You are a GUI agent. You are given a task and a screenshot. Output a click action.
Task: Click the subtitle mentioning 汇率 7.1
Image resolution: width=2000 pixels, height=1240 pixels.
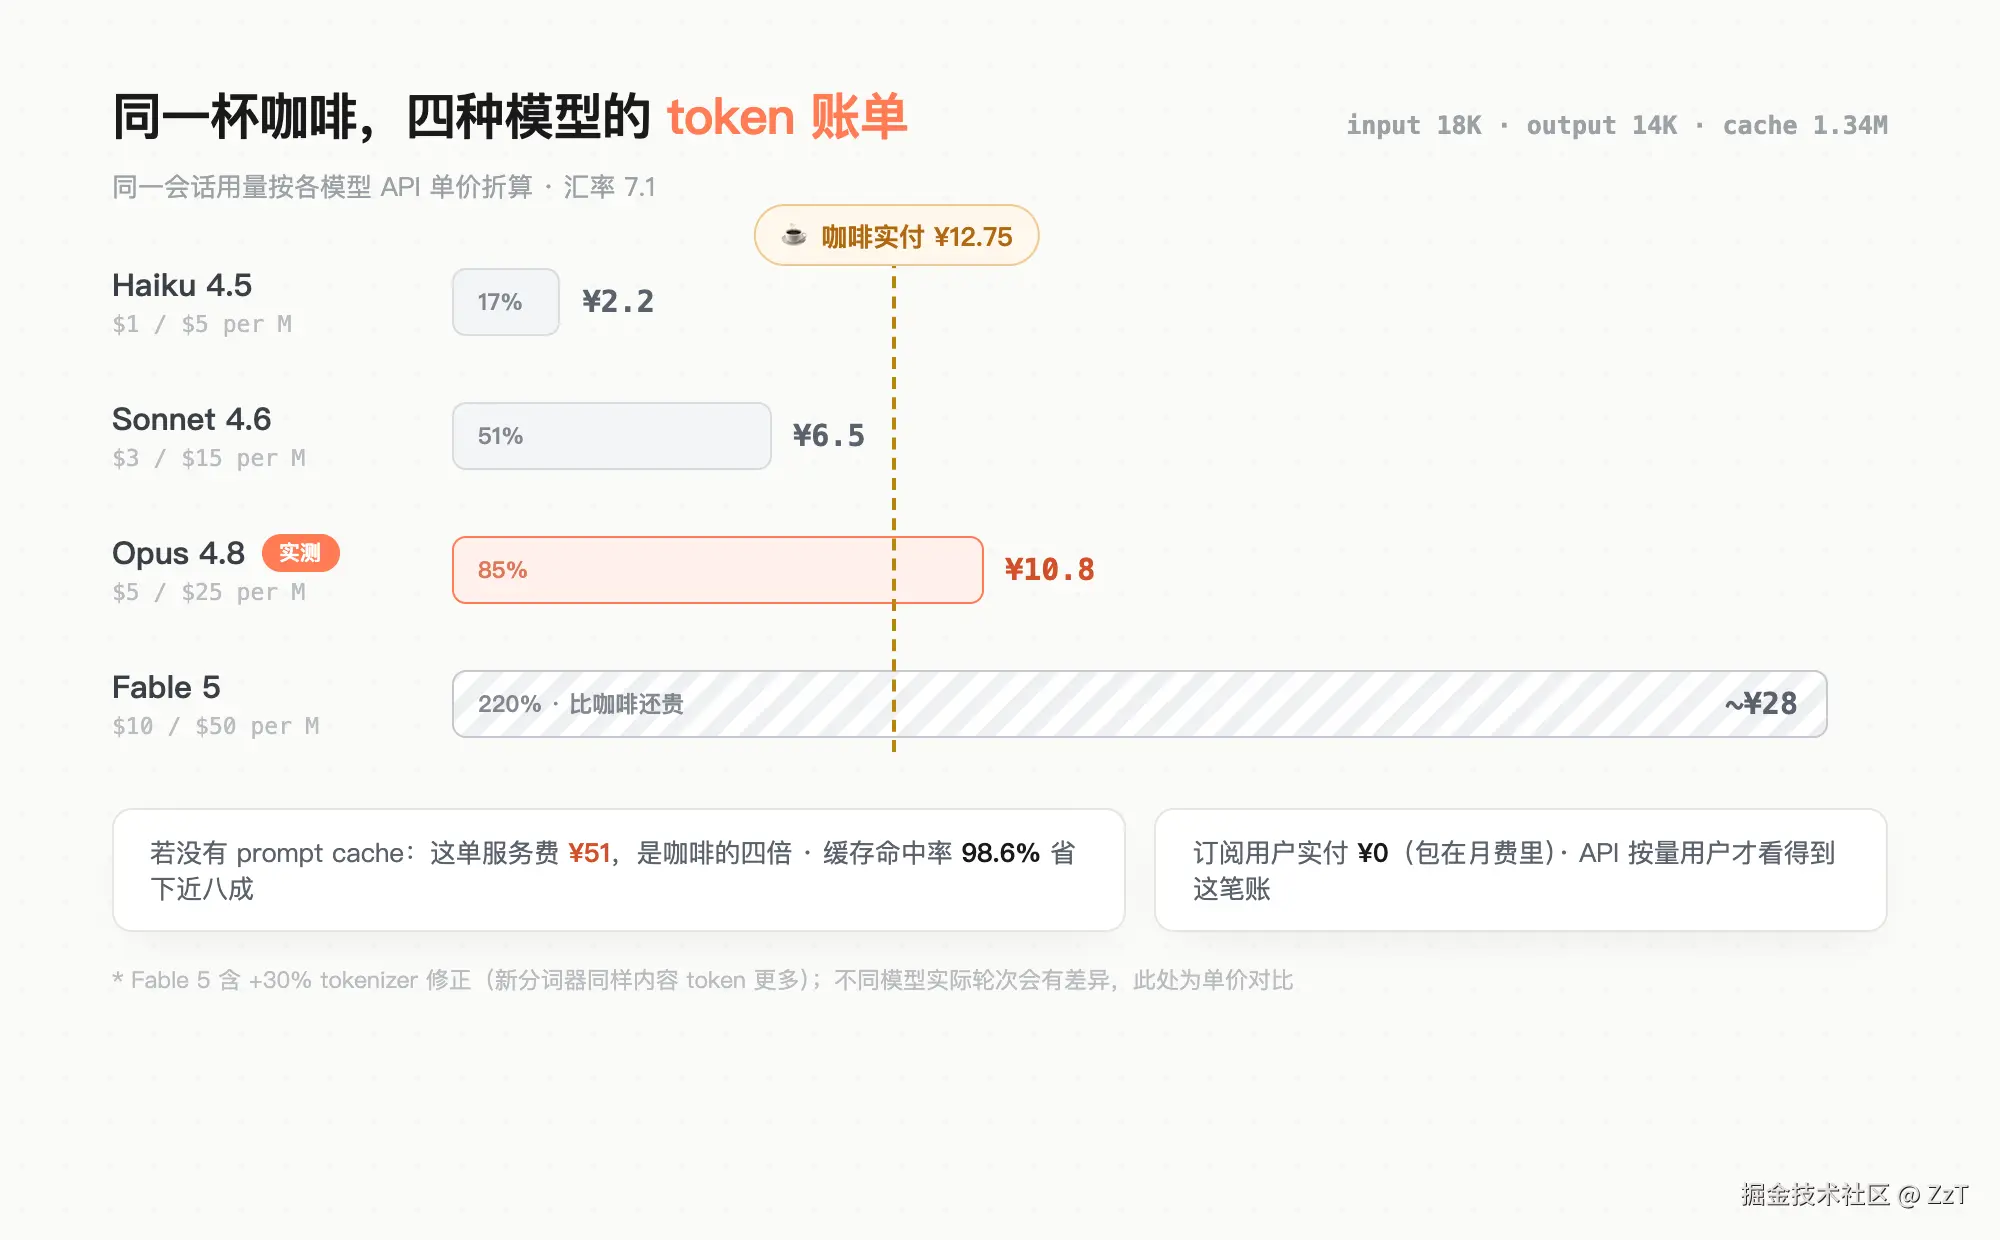[384, 187]
